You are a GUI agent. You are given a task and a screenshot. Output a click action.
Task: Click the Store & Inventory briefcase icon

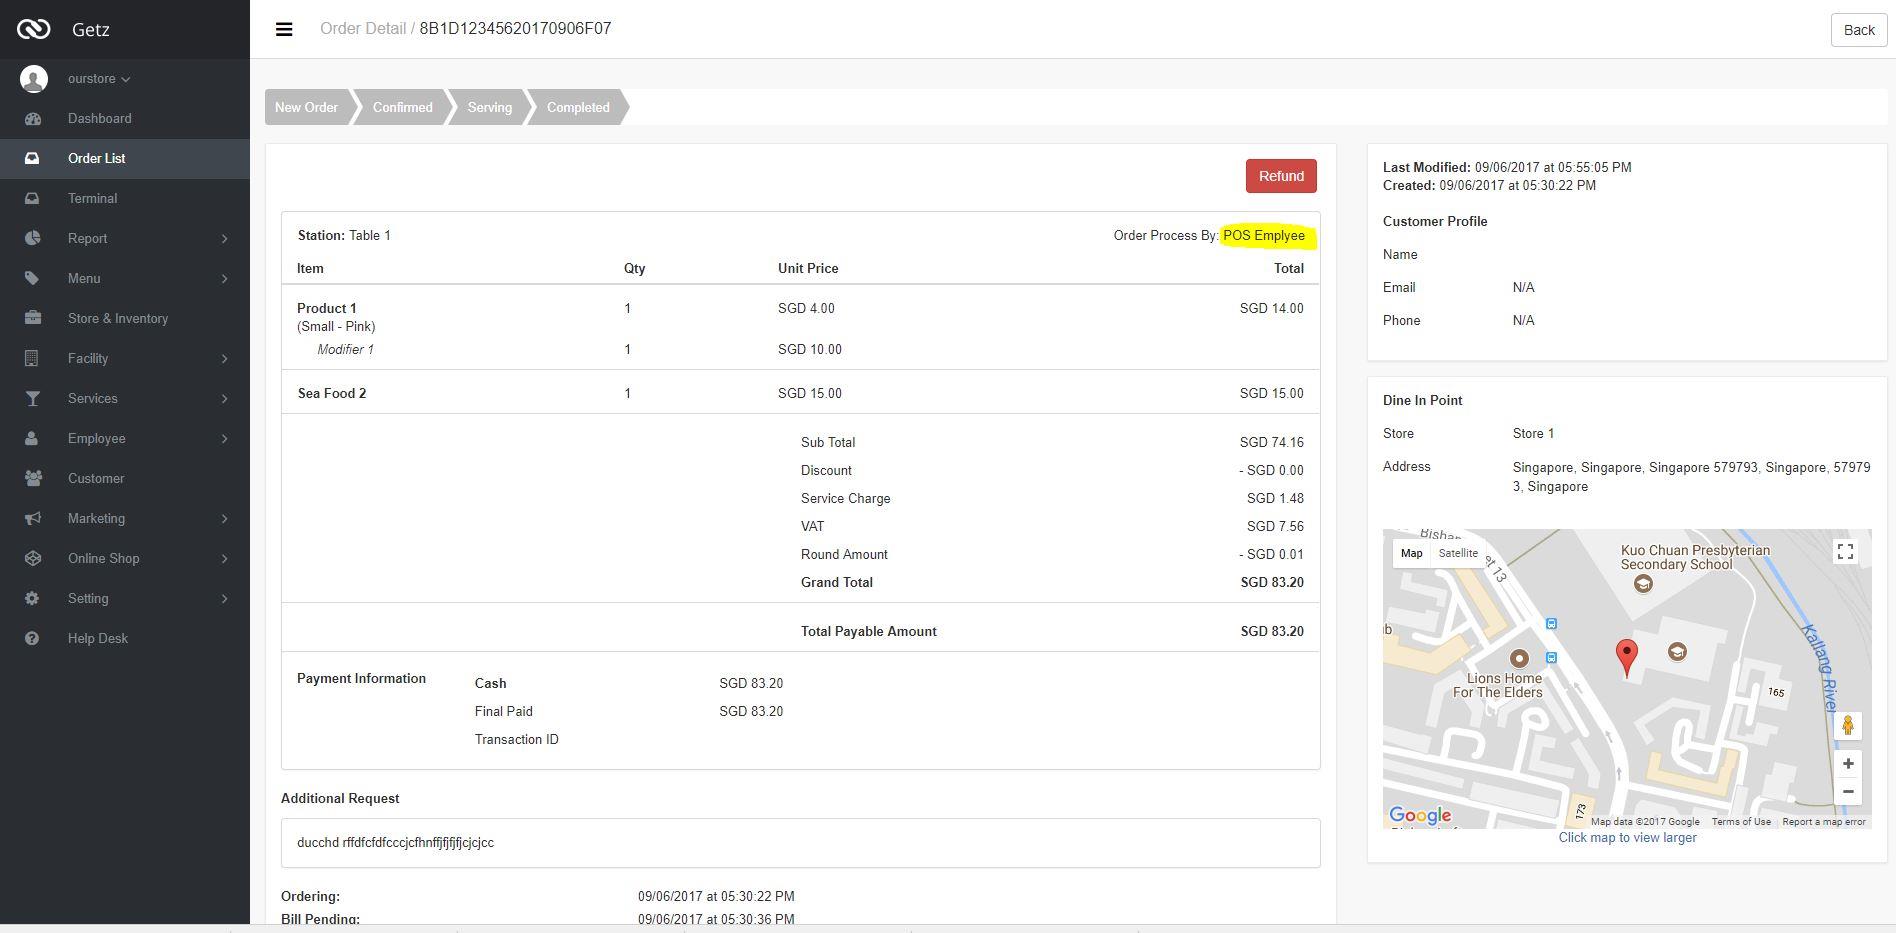(x=33, y=319)
